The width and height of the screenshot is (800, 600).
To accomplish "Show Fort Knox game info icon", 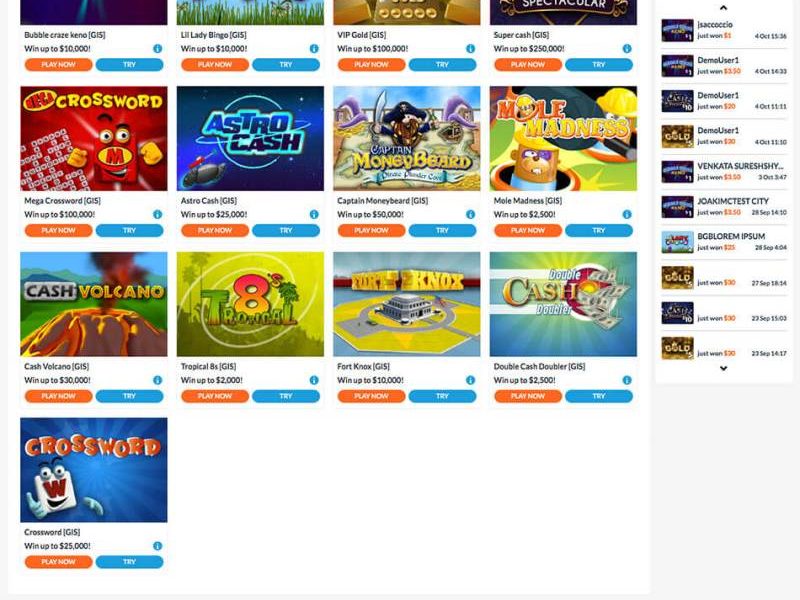I will tap(470, 381).
